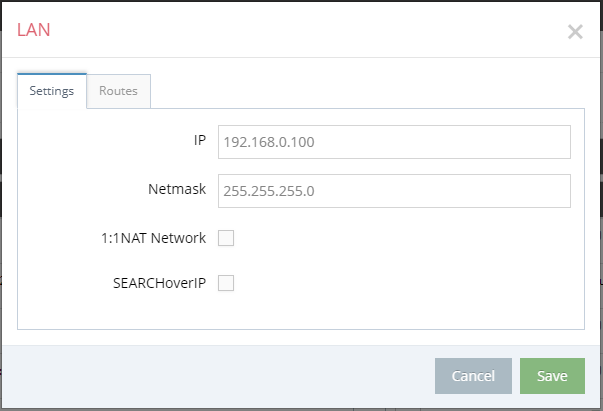The image size is (603, 411).
Task: Click the 255.255.255.0 placeholder text
Action: coord(269,191)
